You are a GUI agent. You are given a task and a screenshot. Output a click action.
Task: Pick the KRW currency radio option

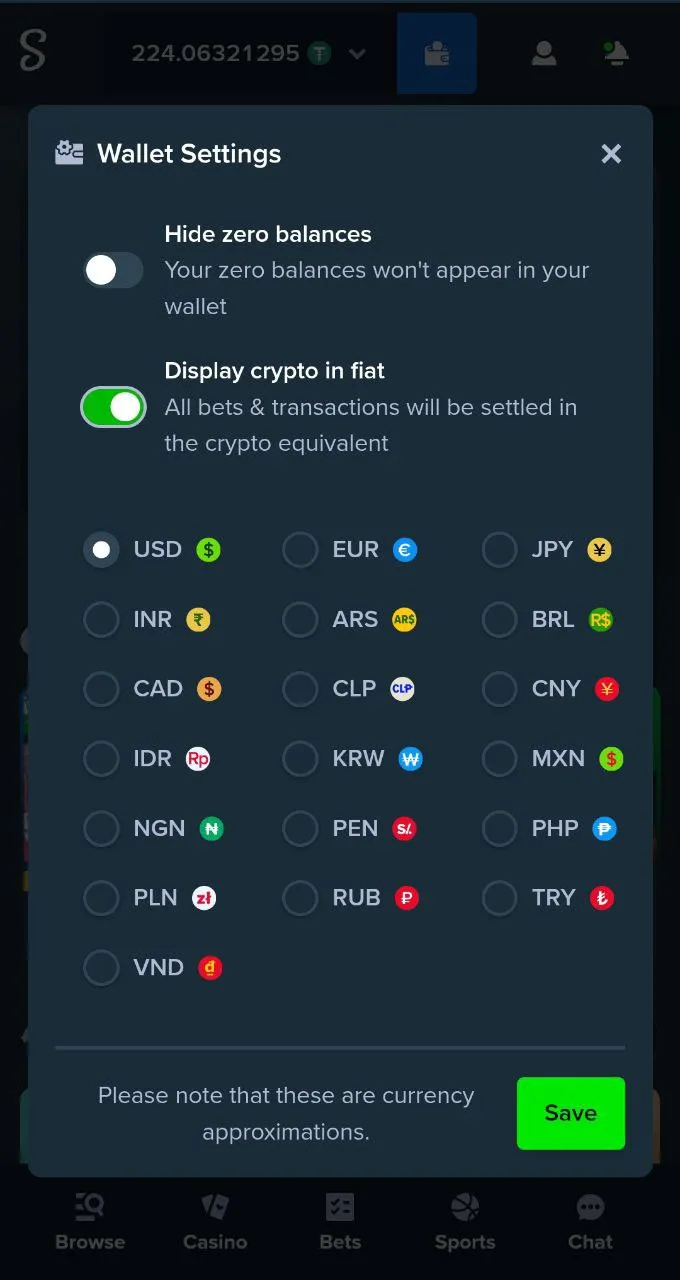click(300, 759)
